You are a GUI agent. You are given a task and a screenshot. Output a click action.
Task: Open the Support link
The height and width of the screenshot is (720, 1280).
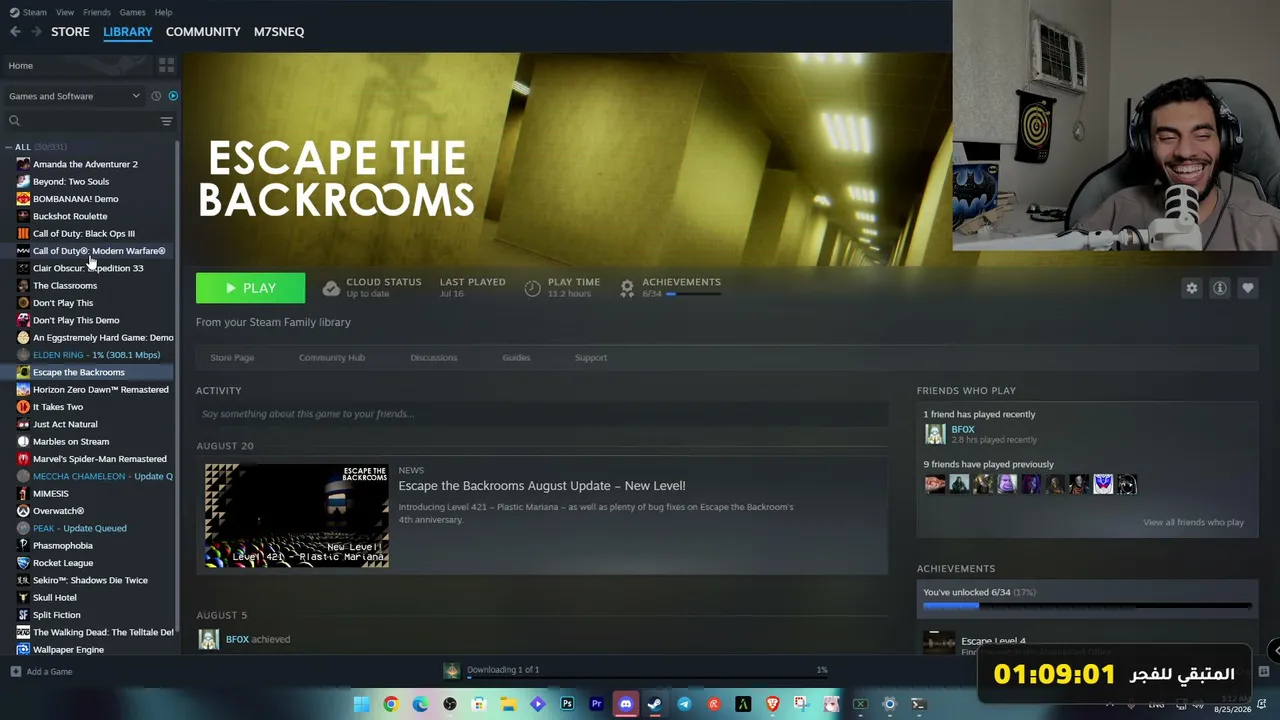point(591,358)
